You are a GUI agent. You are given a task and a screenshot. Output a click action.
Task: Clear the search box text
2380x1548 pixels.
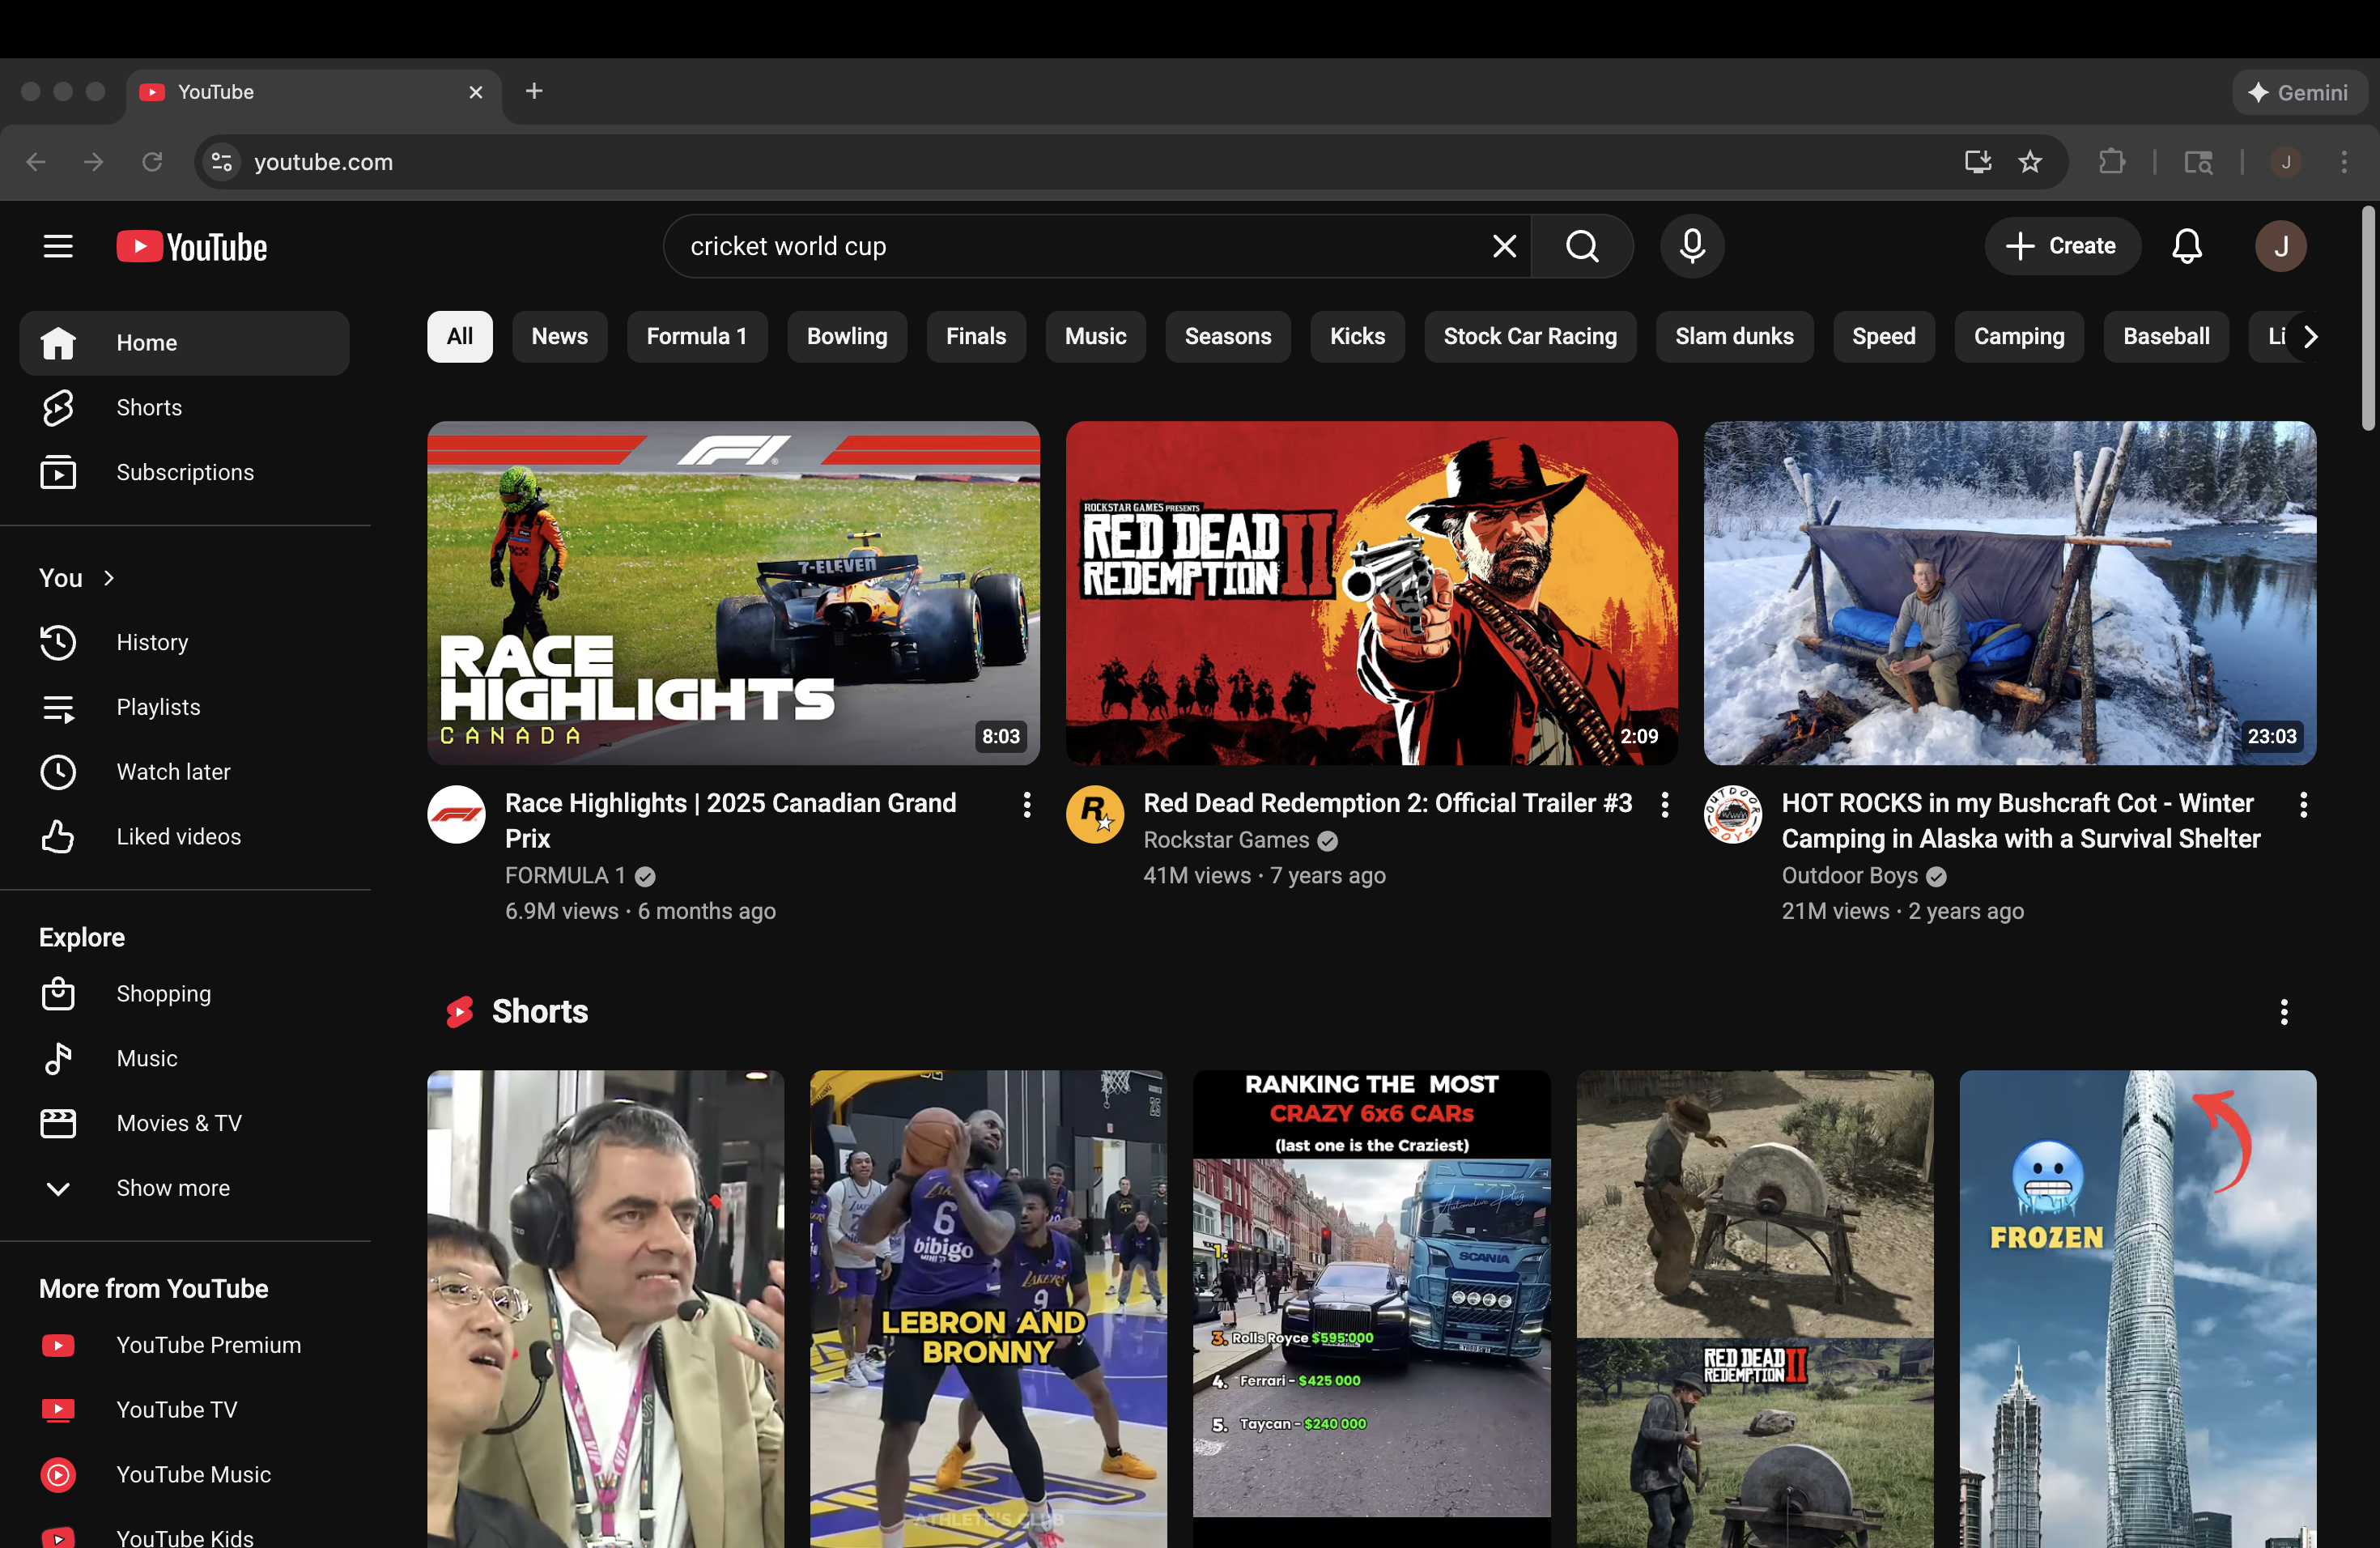point(1504,246)
